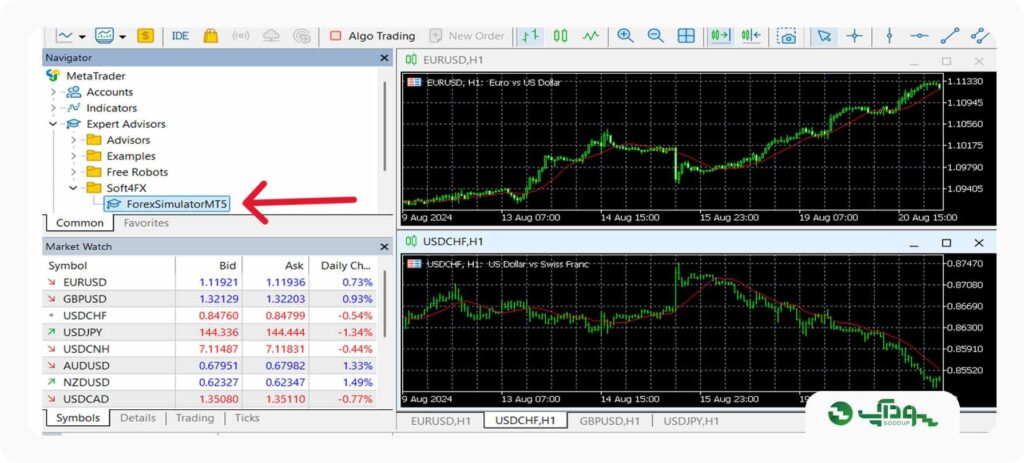Select the AUDUSD symbol row
Screen dimensions: 1024x463
210,366
